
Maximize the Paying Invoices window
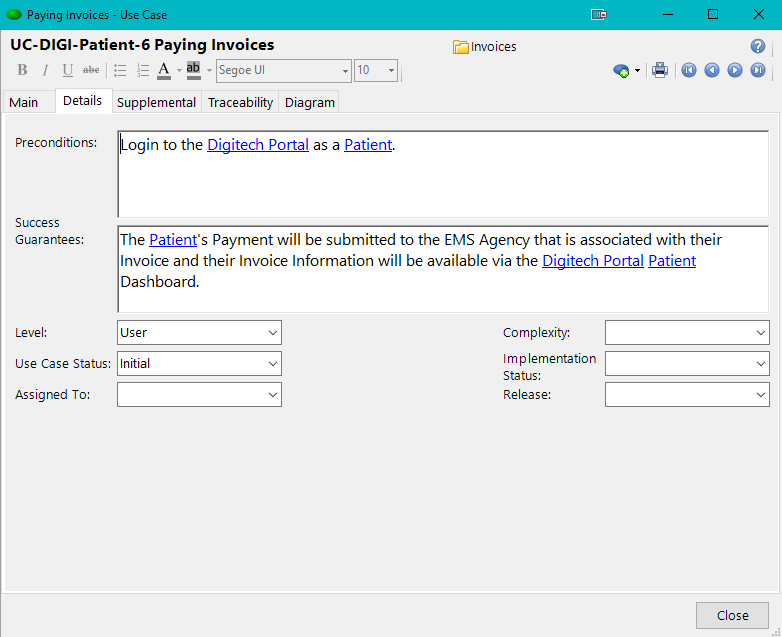[x=713, y=14]
